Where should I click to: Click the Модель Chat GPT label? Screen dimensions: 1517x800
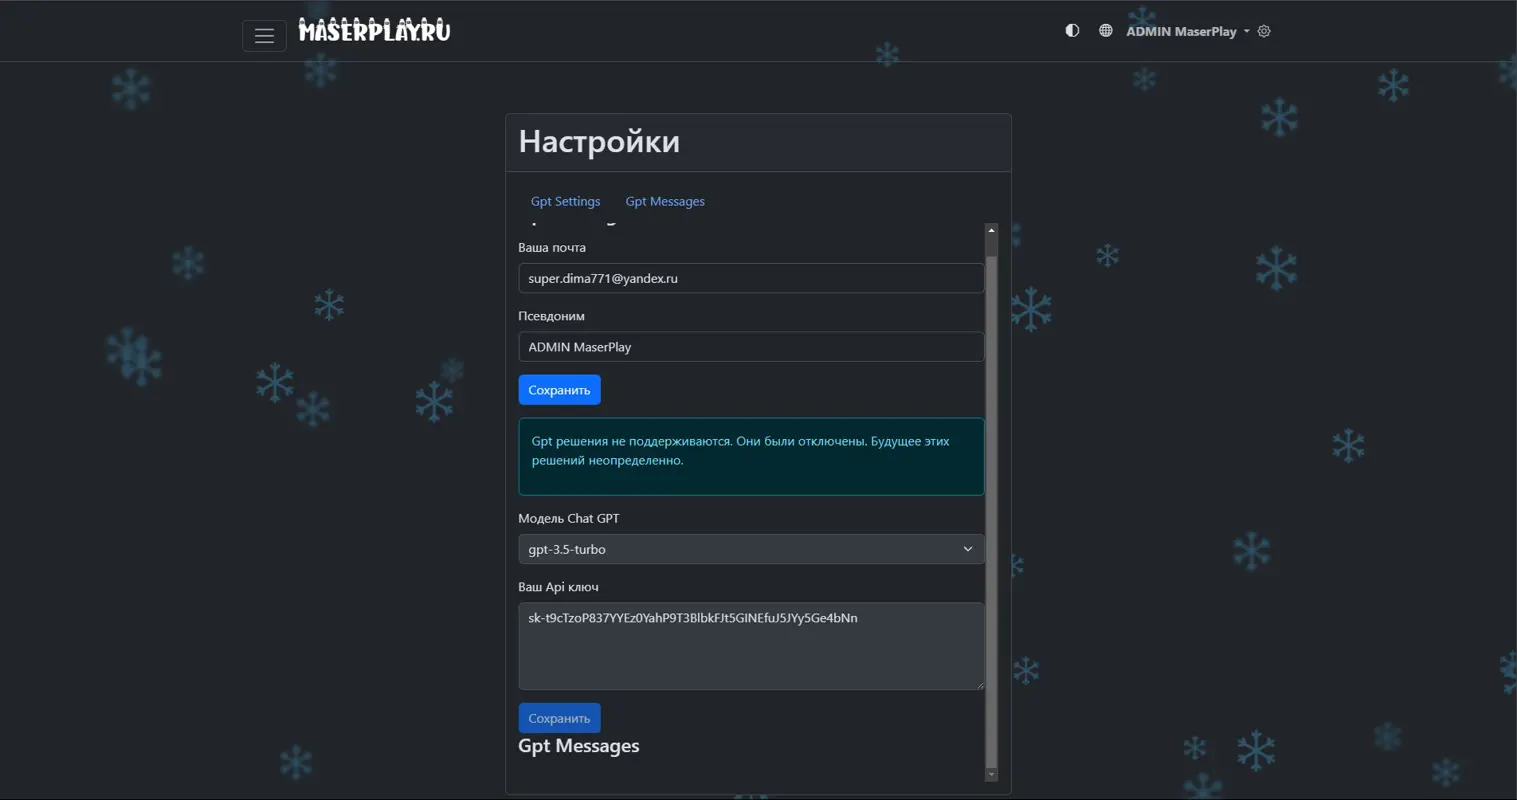pos(568,518)
